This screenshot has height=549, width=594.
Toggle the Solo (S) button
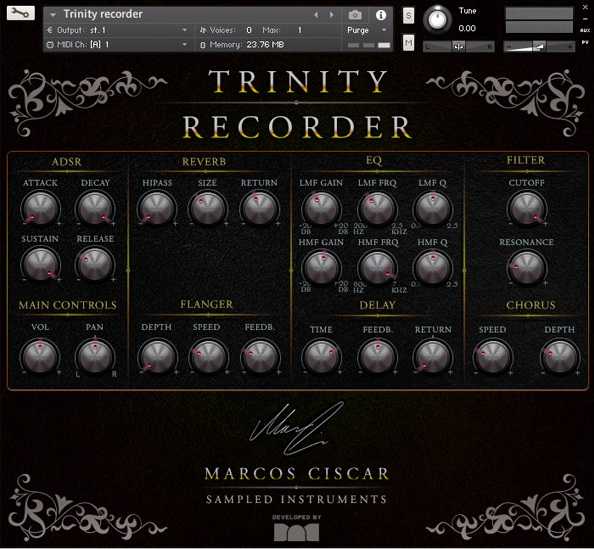(x=408, y=16)
